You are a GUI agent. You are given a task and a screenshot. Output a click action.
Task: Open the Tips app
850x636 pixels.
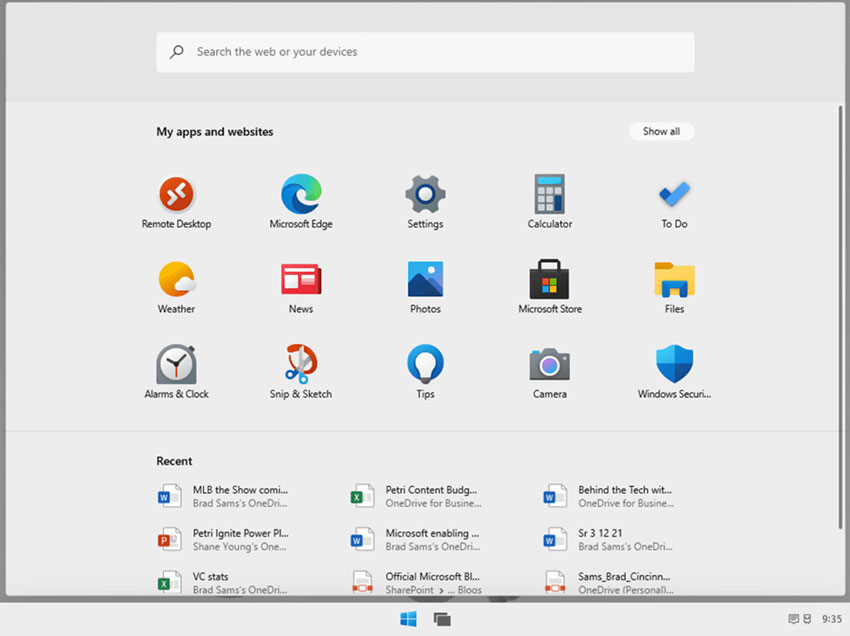tap(425, 364)
